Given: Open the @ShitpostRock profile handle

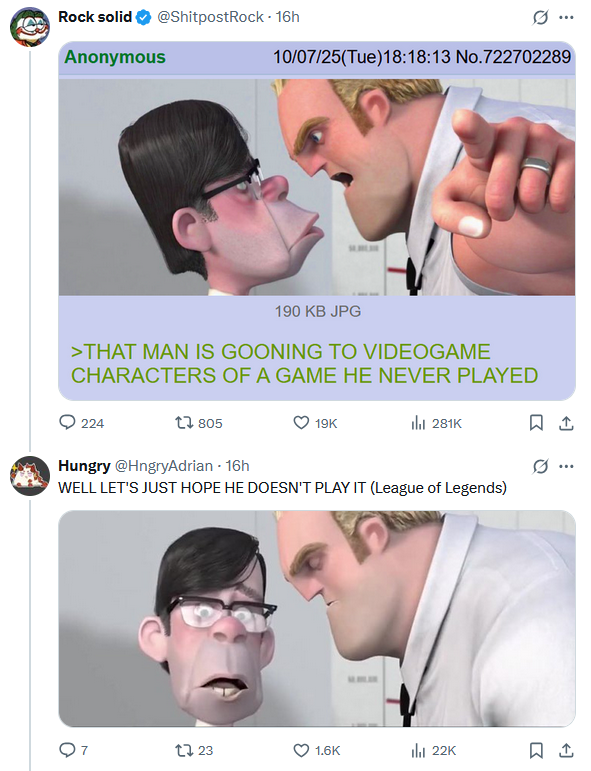Looking at the screenshot, I should point(210,17).
